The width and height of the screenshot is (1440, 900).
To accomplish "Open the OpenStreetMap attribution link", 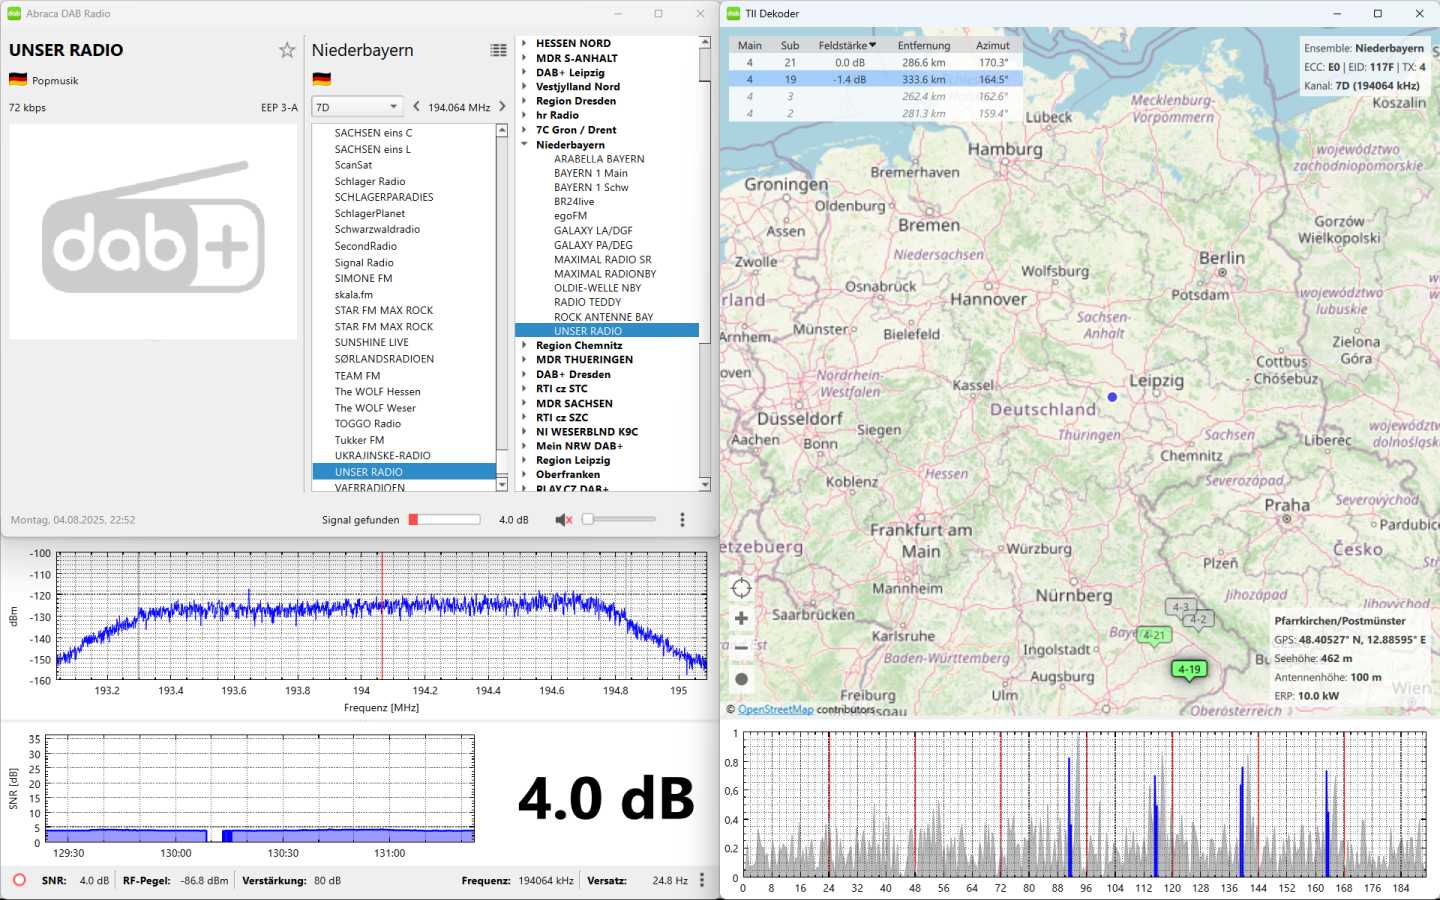I will [x=775, y=710].
